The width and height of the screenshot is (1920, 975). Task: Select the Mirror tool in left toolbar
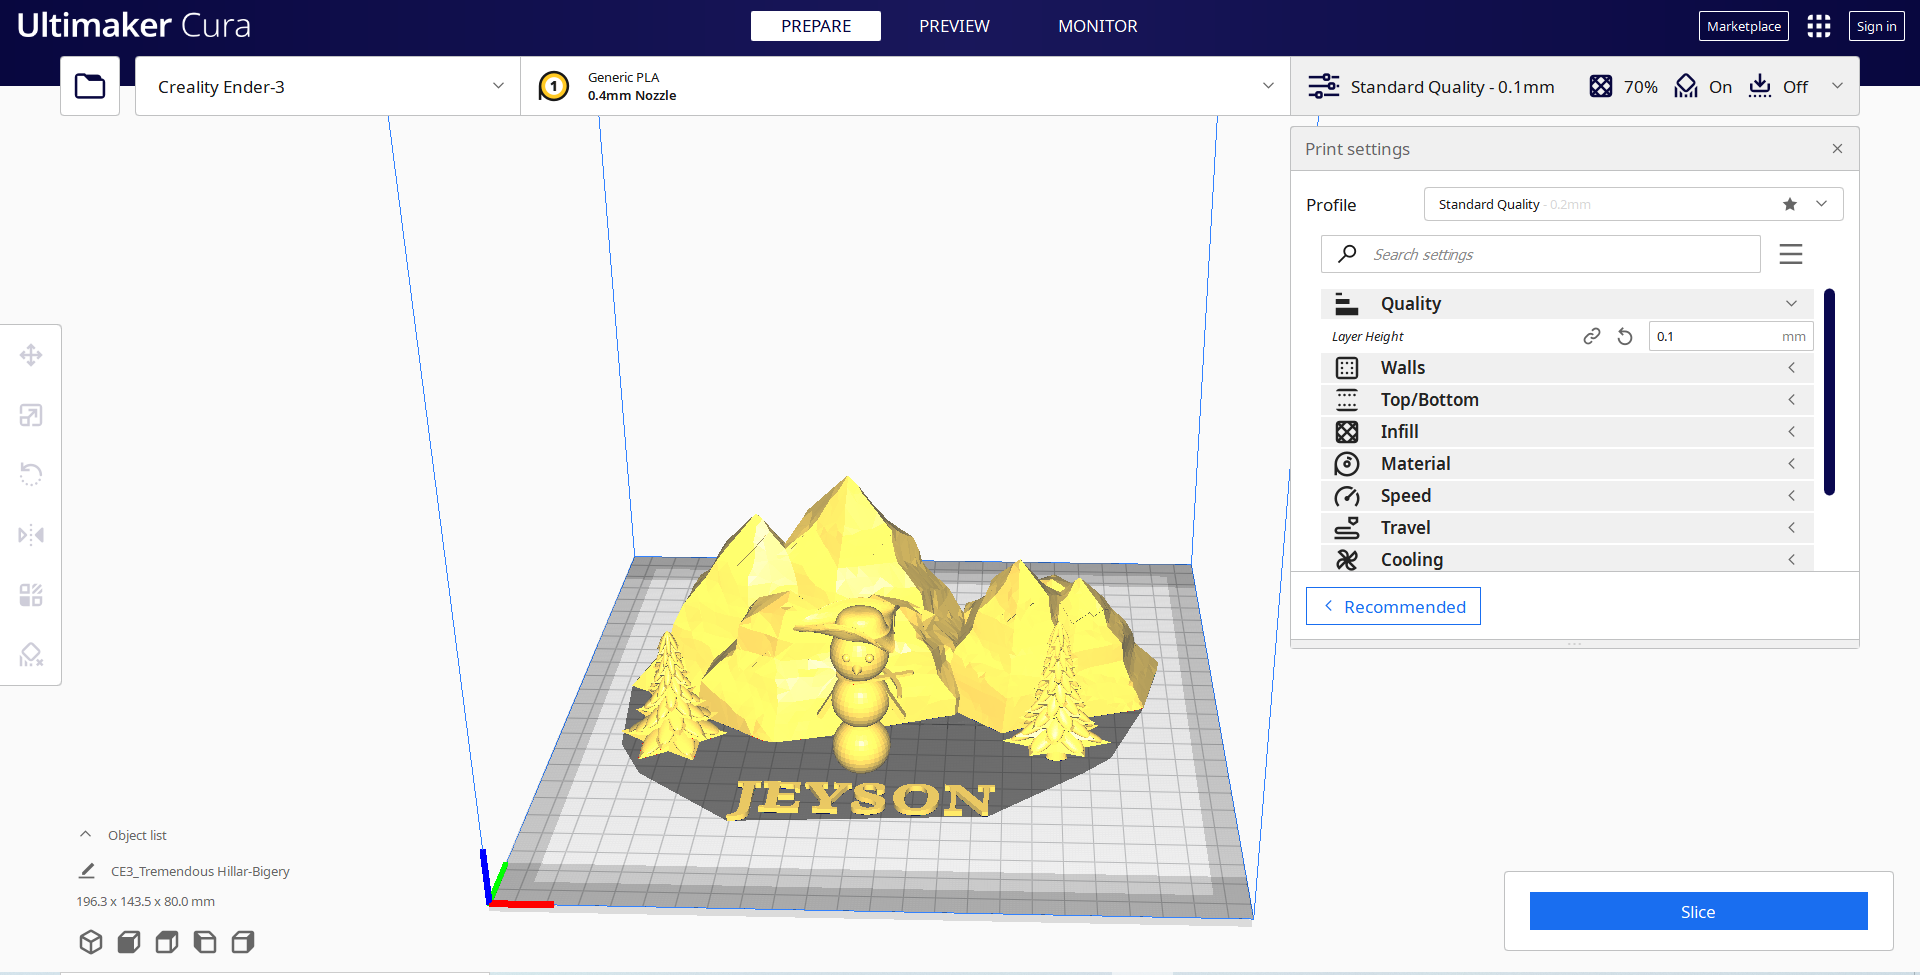(31, 535)
